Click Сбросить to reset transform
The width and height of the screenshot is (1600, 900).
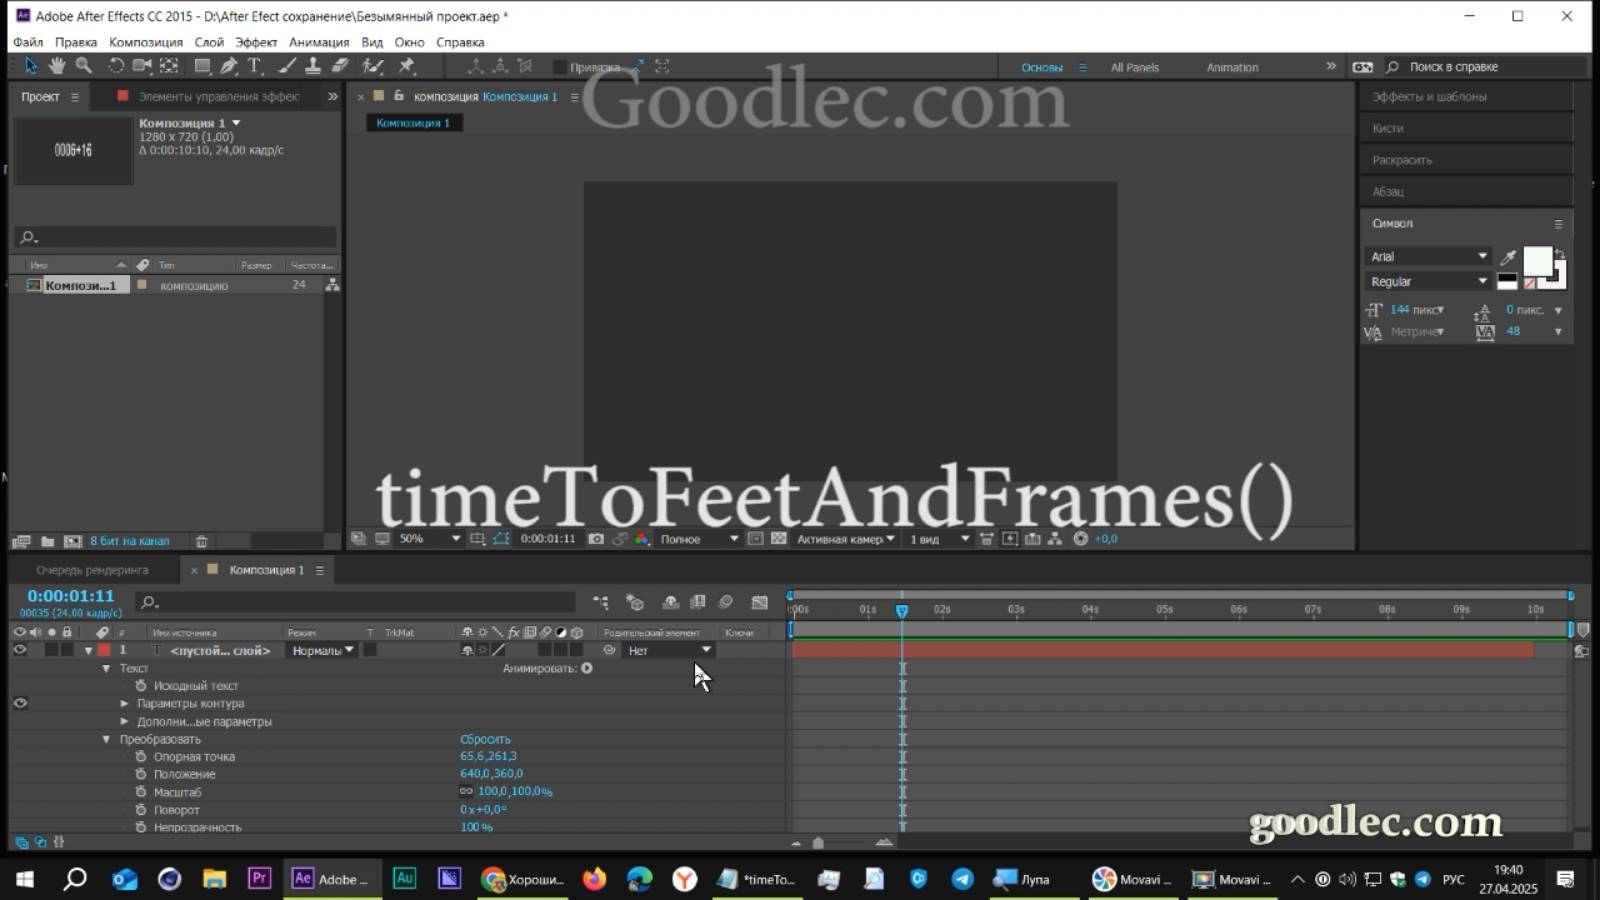[487, 739]
